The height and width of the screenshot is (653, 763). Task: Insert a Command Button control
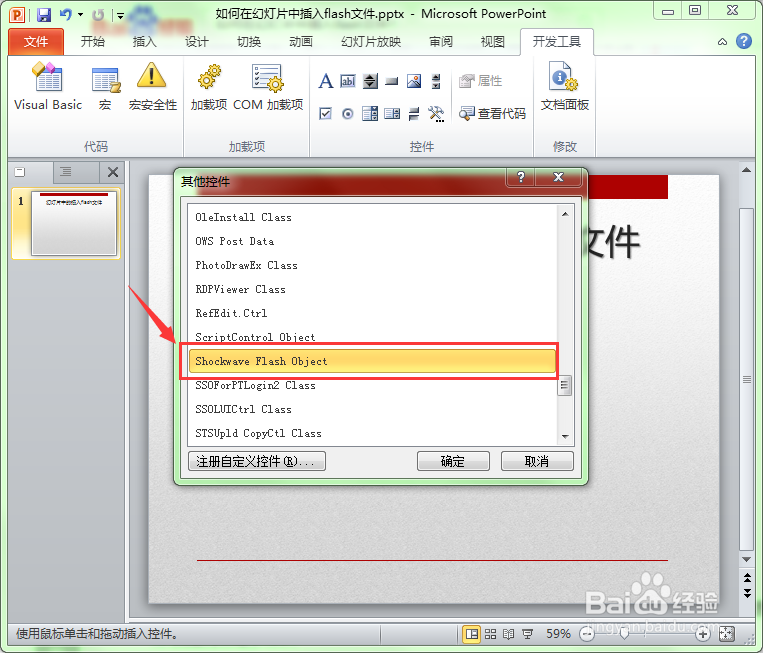coord(392,81)
